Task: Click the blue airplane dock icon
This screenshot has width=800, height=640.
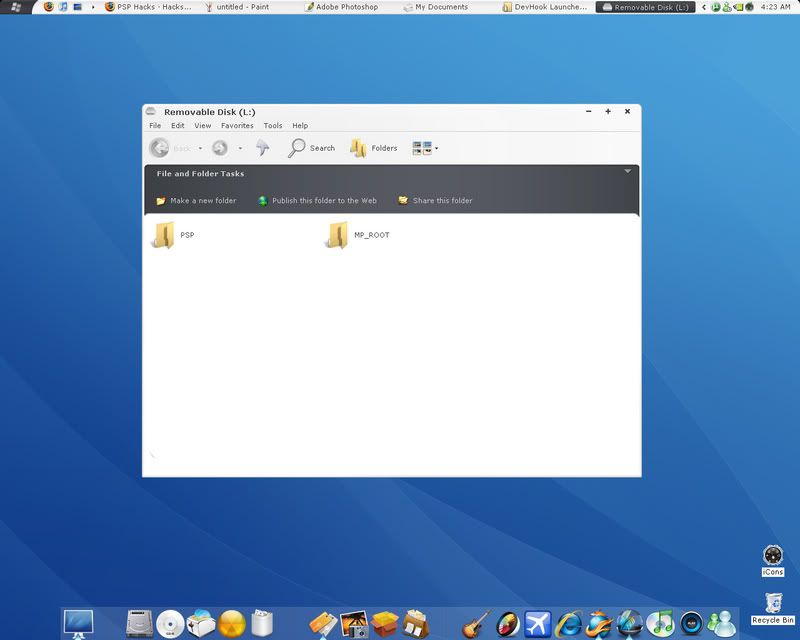Action: (x=538, y=624)
